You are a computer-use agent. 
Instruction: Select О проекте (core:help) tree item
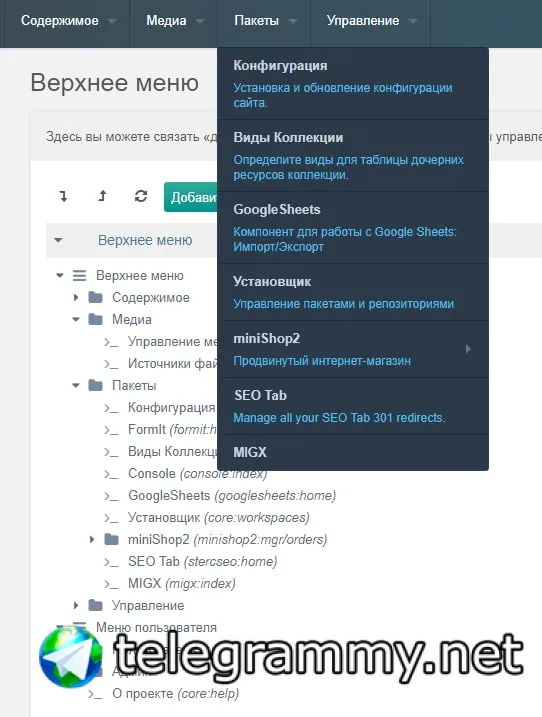pyautogui.click(x=176, y=694)
